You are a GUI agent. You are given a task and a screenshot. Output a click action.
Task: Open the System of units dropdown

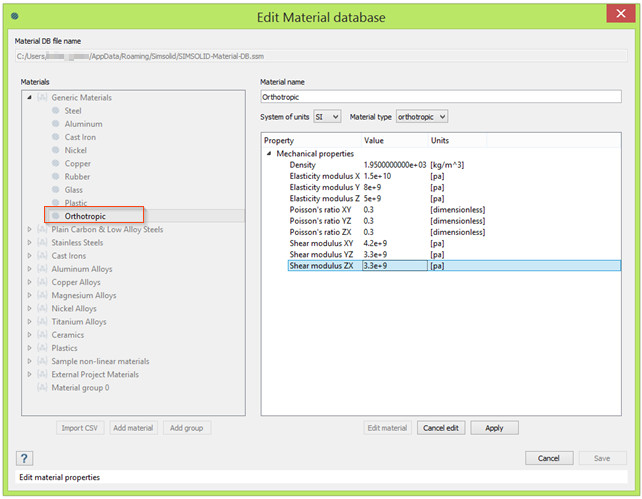pyautogui.click(x=327, y=117)
